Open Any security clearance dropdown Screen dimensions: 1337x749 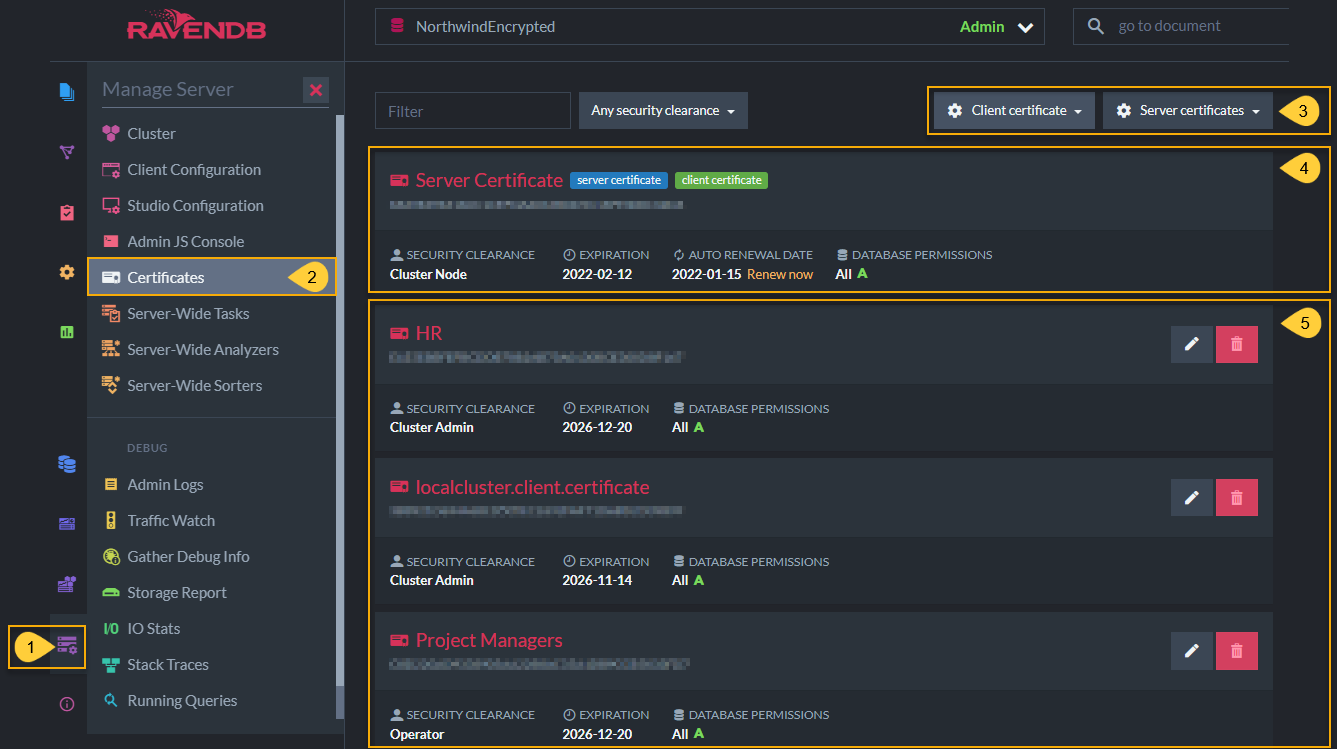coord(663,110)
